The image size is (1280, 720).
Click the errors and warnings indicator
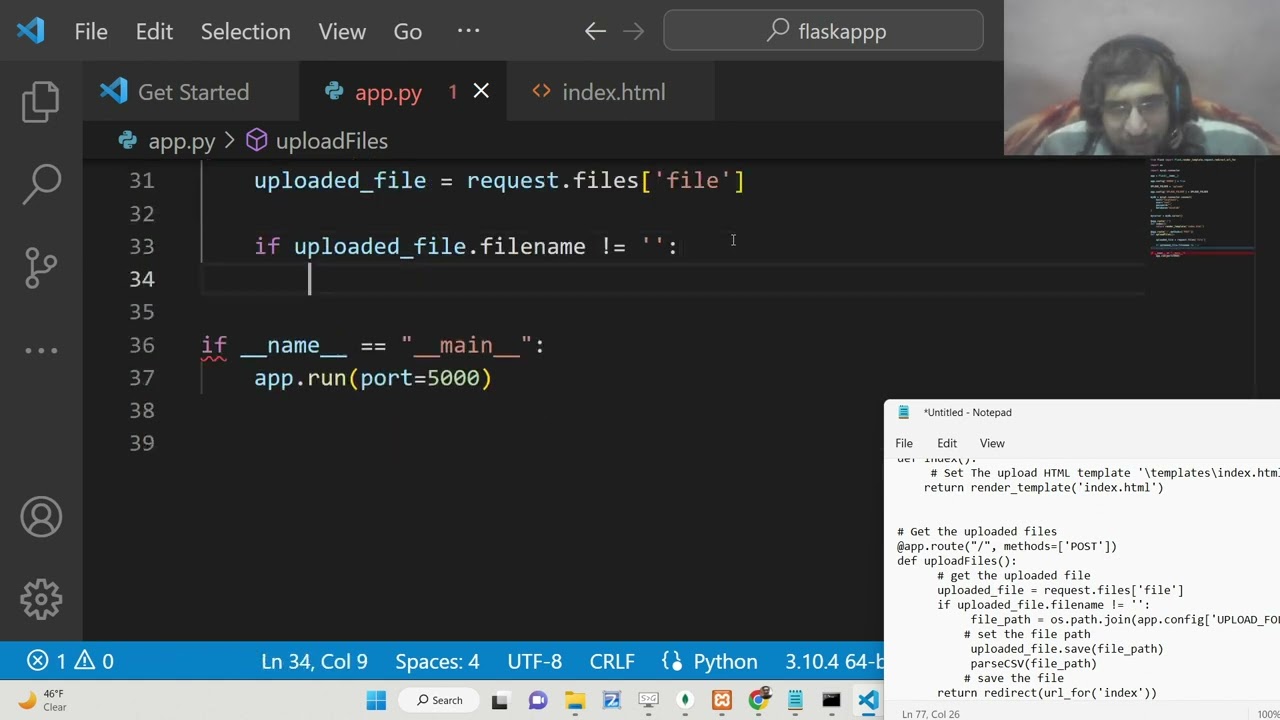click(x=70, y=662)
